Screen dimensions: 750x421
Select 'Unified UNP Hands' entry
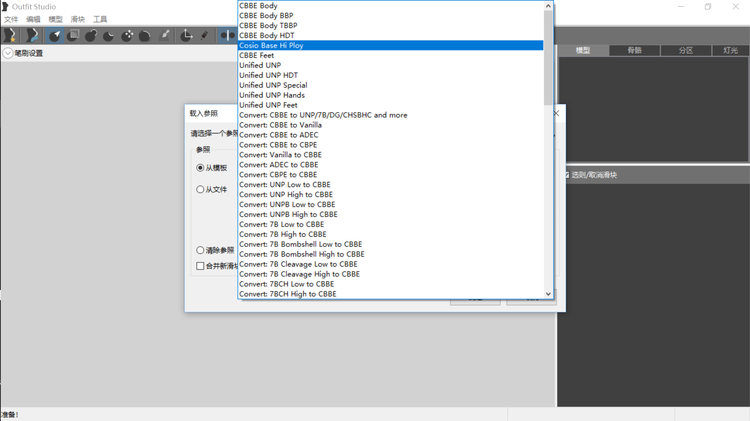point(391,95)
